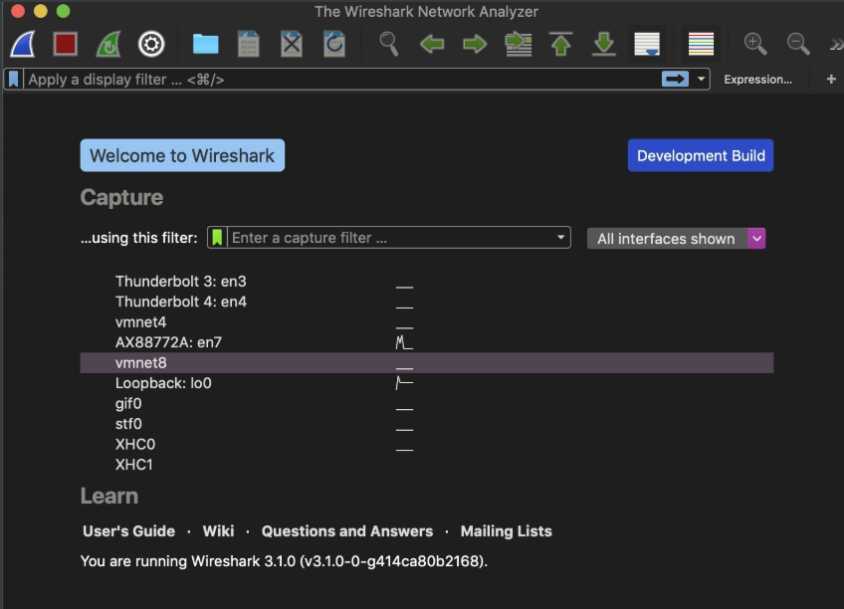Image resolution: width=844 pixels, height=609 pixels.
Task: Click the Capture section heading
Action: (122, 198)
